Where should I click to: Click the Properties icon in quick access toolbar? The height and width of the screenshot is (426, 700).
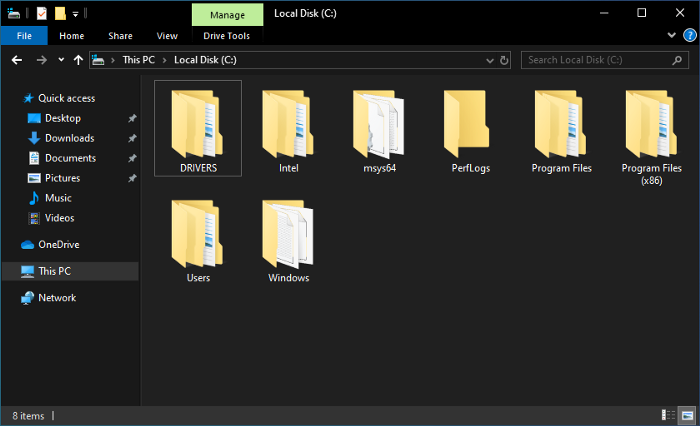click(41, 14)
